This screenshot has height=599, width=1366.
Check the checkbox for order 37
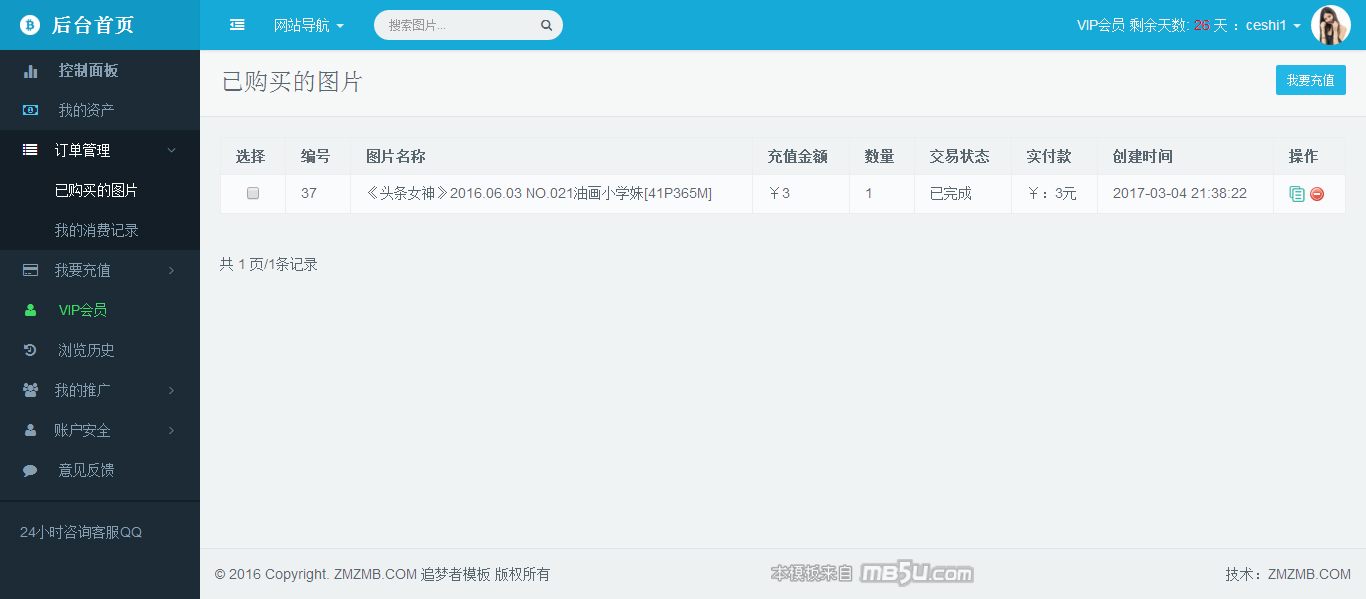253,193
